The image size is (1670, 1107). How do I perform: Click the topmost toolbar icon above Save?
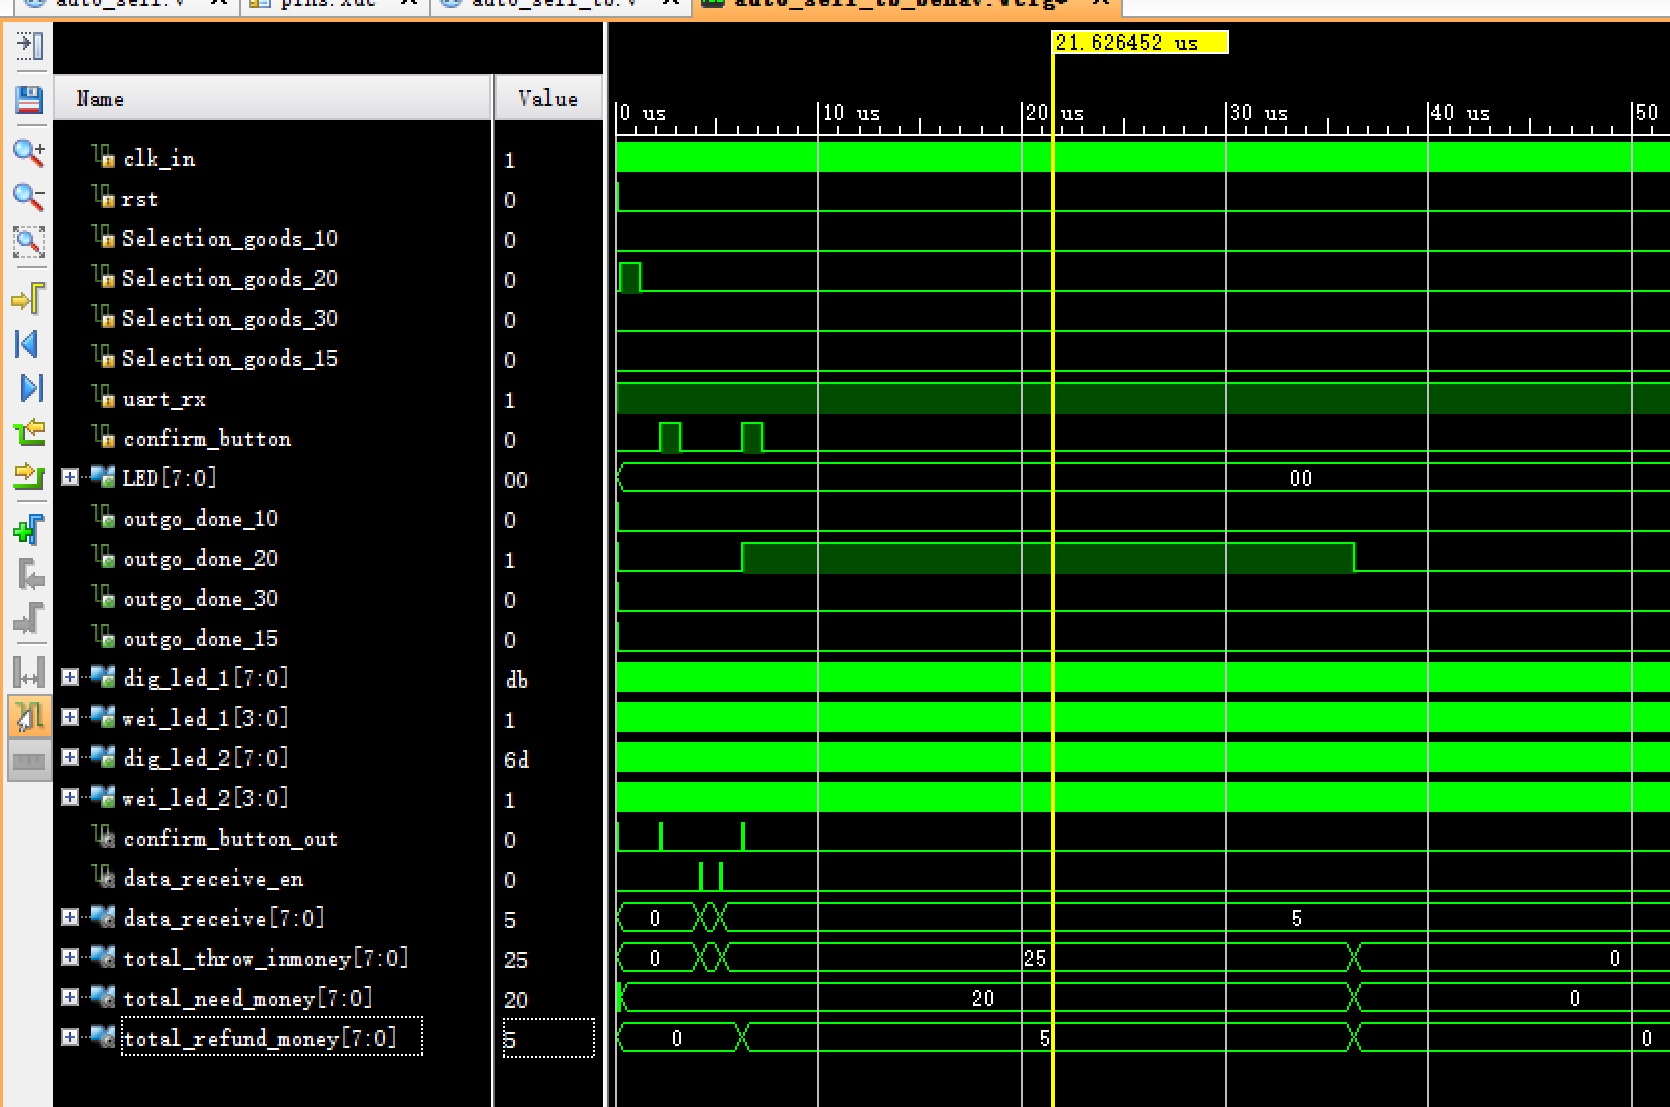coord(28,46)
